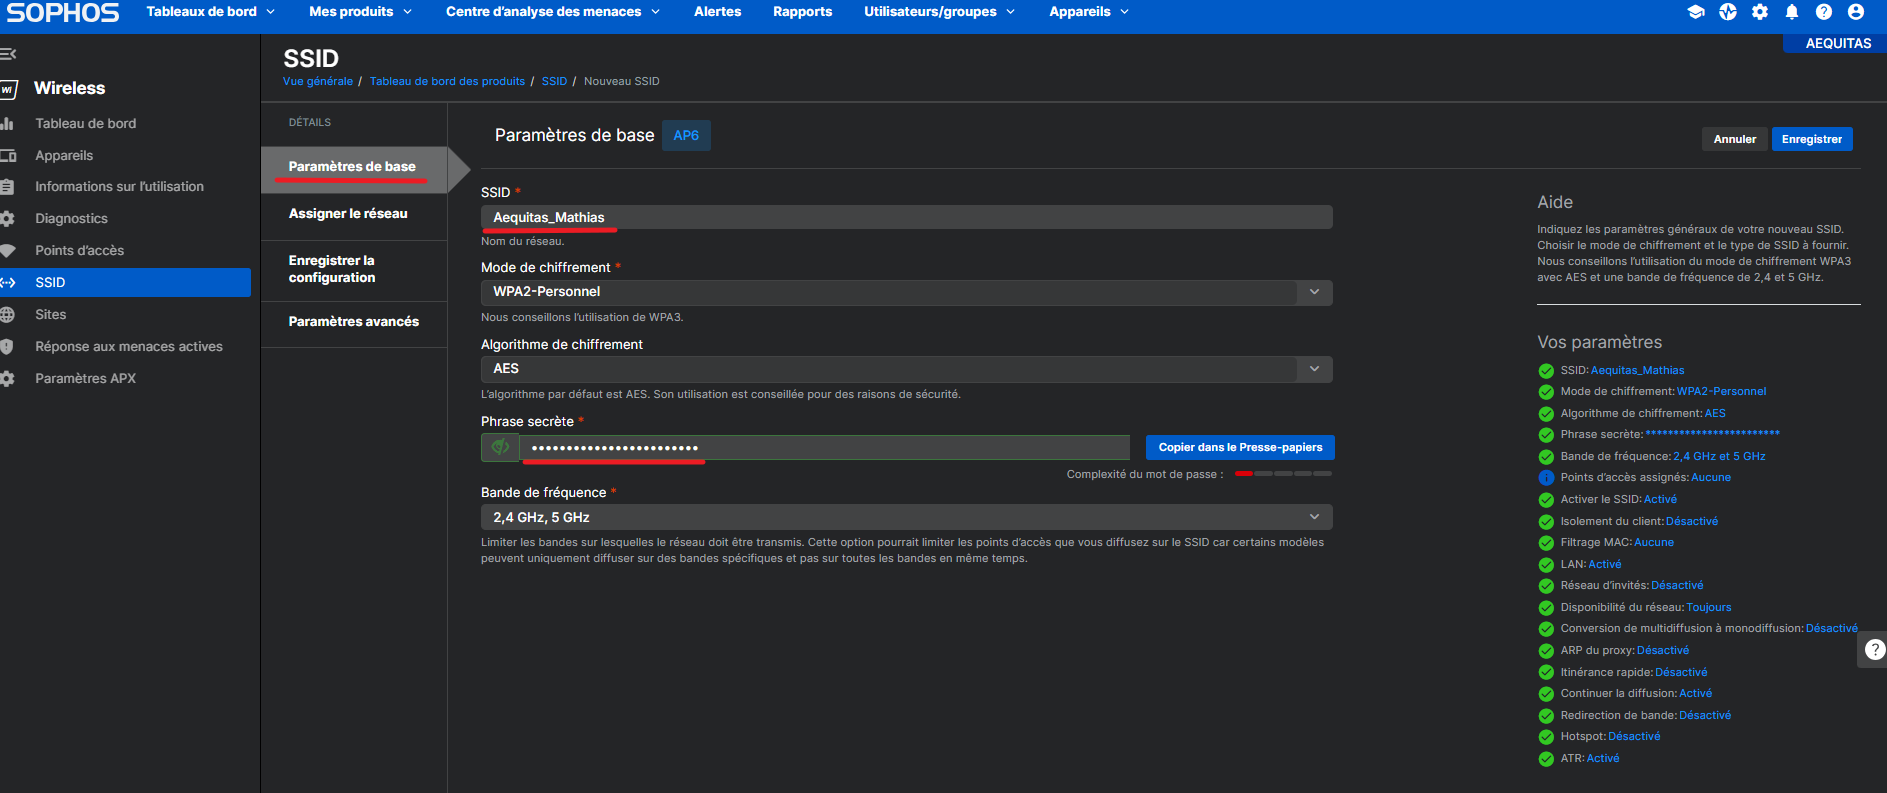Screen dimensions: 1887x793
Task: Click the Enregistrer button
Action: (x=1812, y=139)
